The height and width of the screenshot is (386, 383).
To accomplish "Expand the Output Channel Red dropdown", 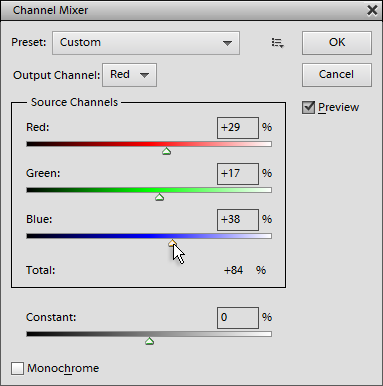I will pyautogui.click(x=129, y=75).
